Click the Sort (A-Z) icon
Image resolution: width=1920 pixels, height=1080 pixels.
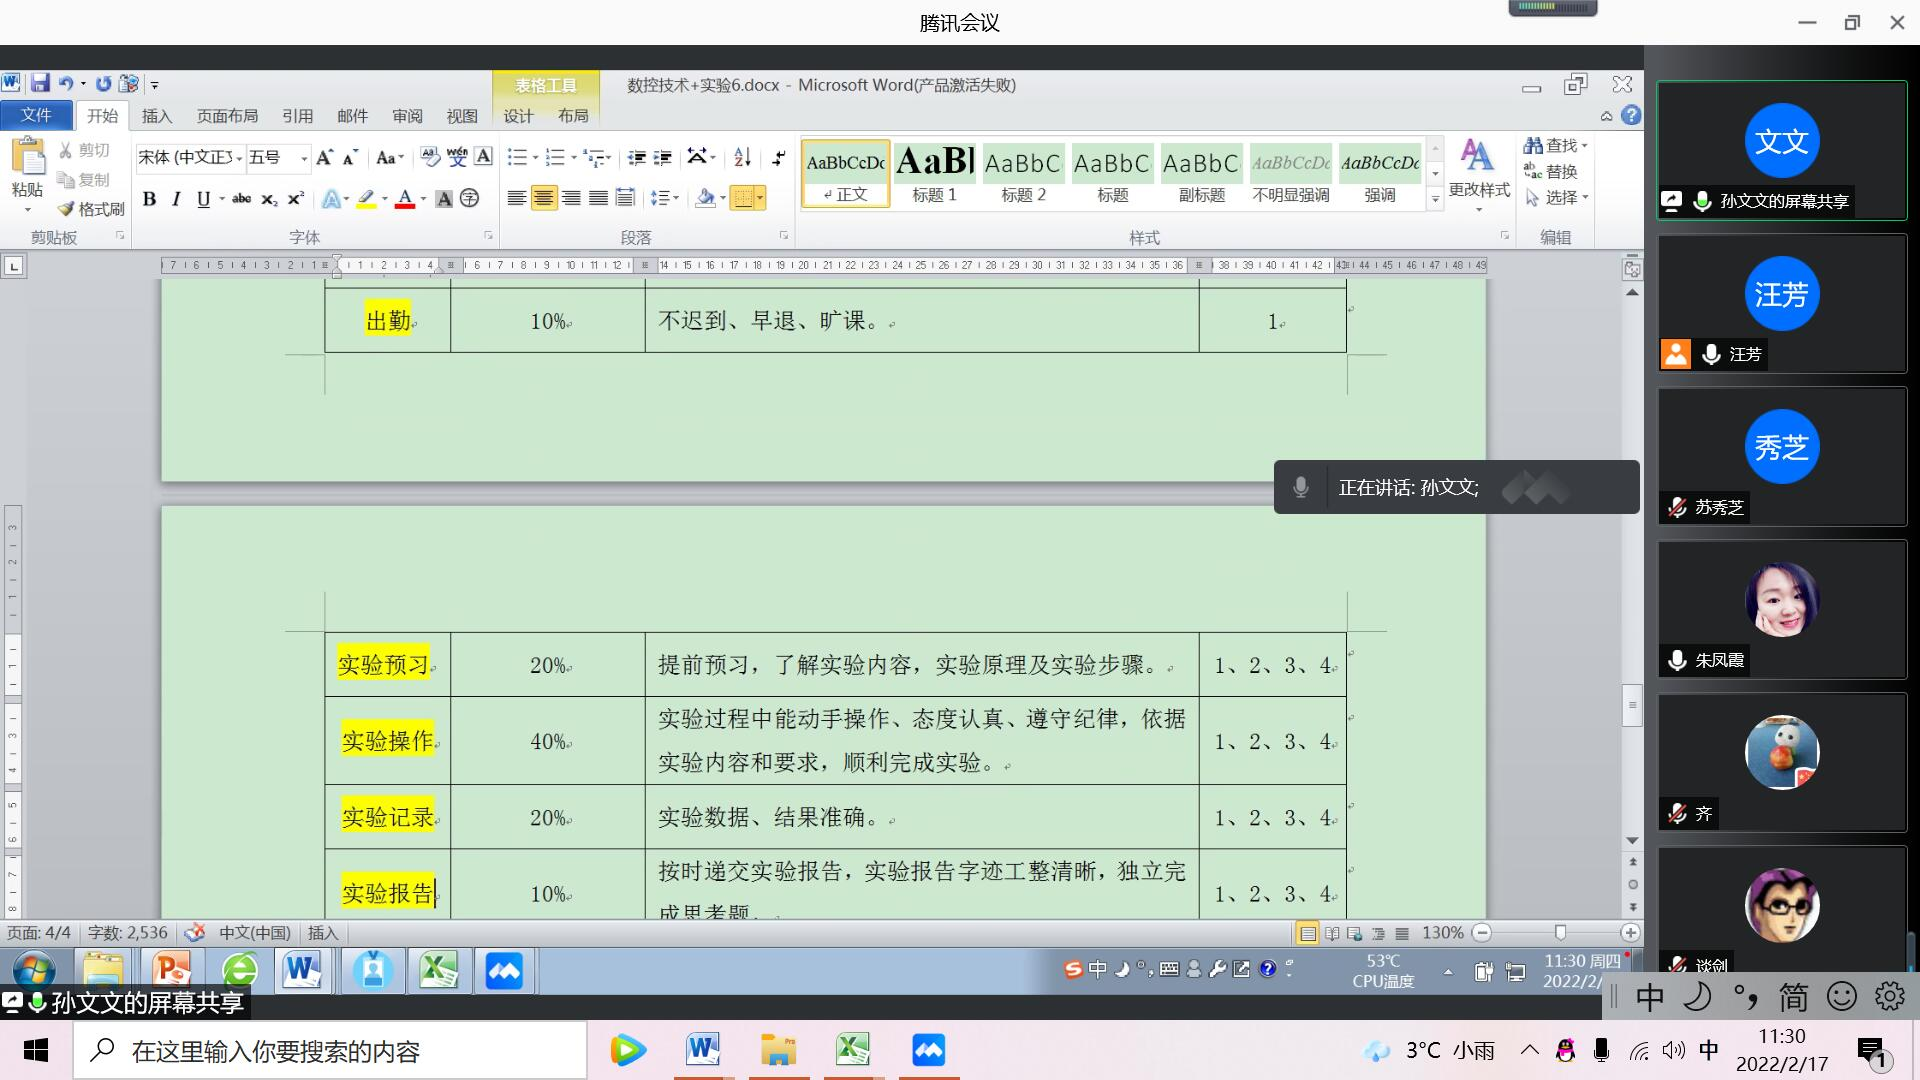[742, 157]
